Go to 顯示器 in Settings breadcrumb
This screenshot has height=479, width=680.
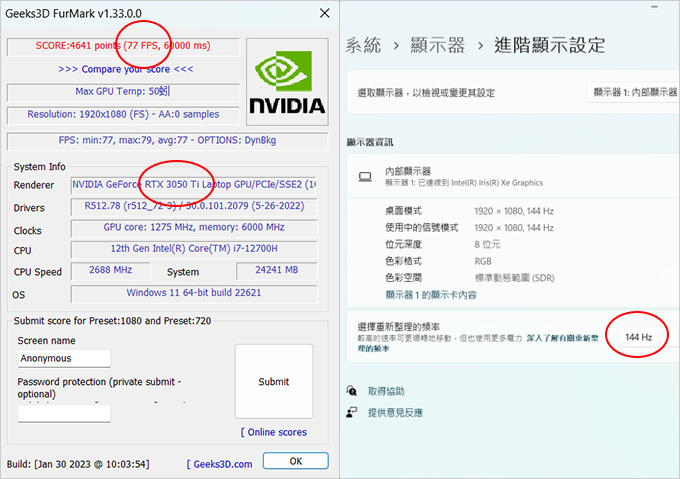tap(437, 45)
